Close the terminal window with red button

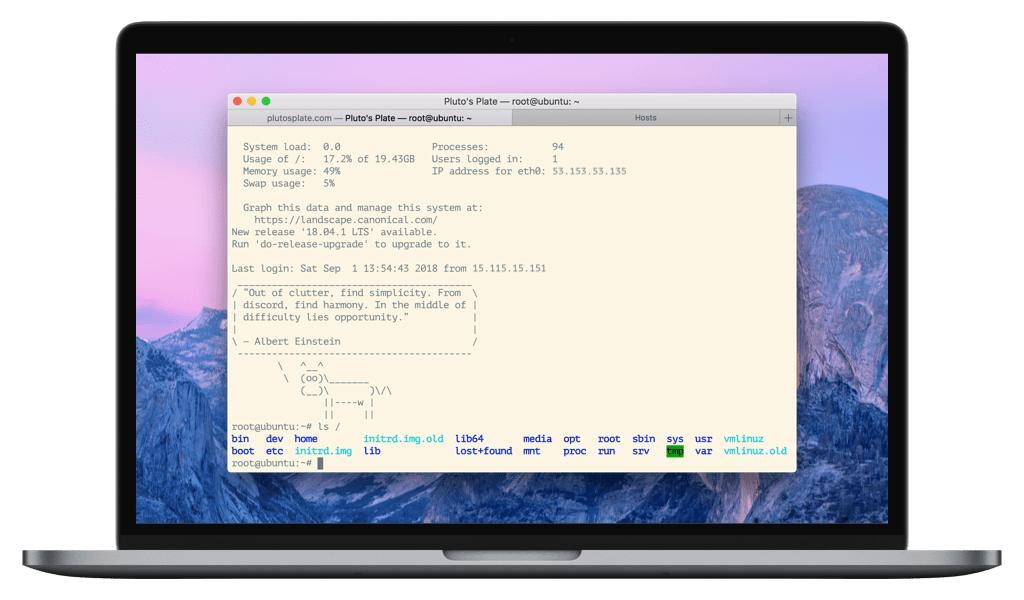click(x=238, y=101)
